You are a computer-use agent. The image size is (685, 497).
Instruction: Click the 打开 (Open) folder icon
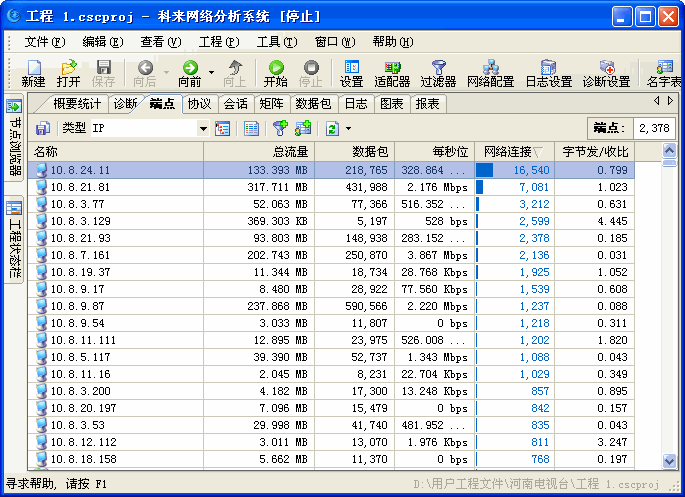68,73
